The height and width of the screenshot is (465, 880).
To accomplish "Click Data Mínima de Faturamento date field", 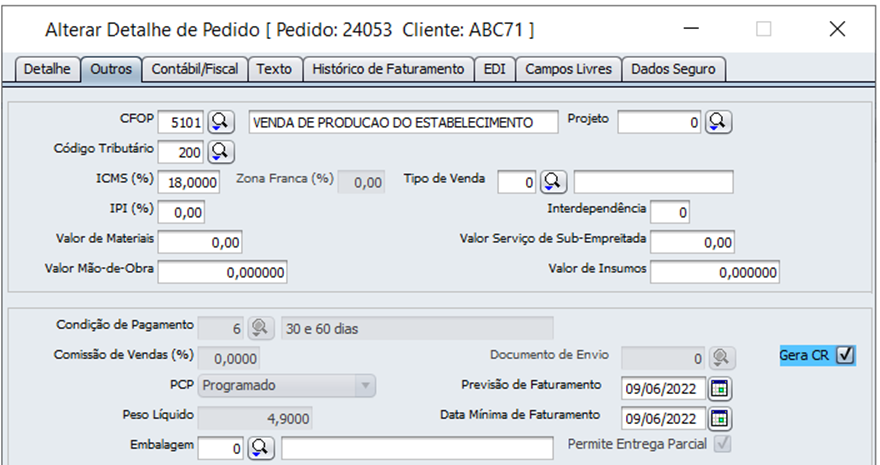I will tap(663, 418).
